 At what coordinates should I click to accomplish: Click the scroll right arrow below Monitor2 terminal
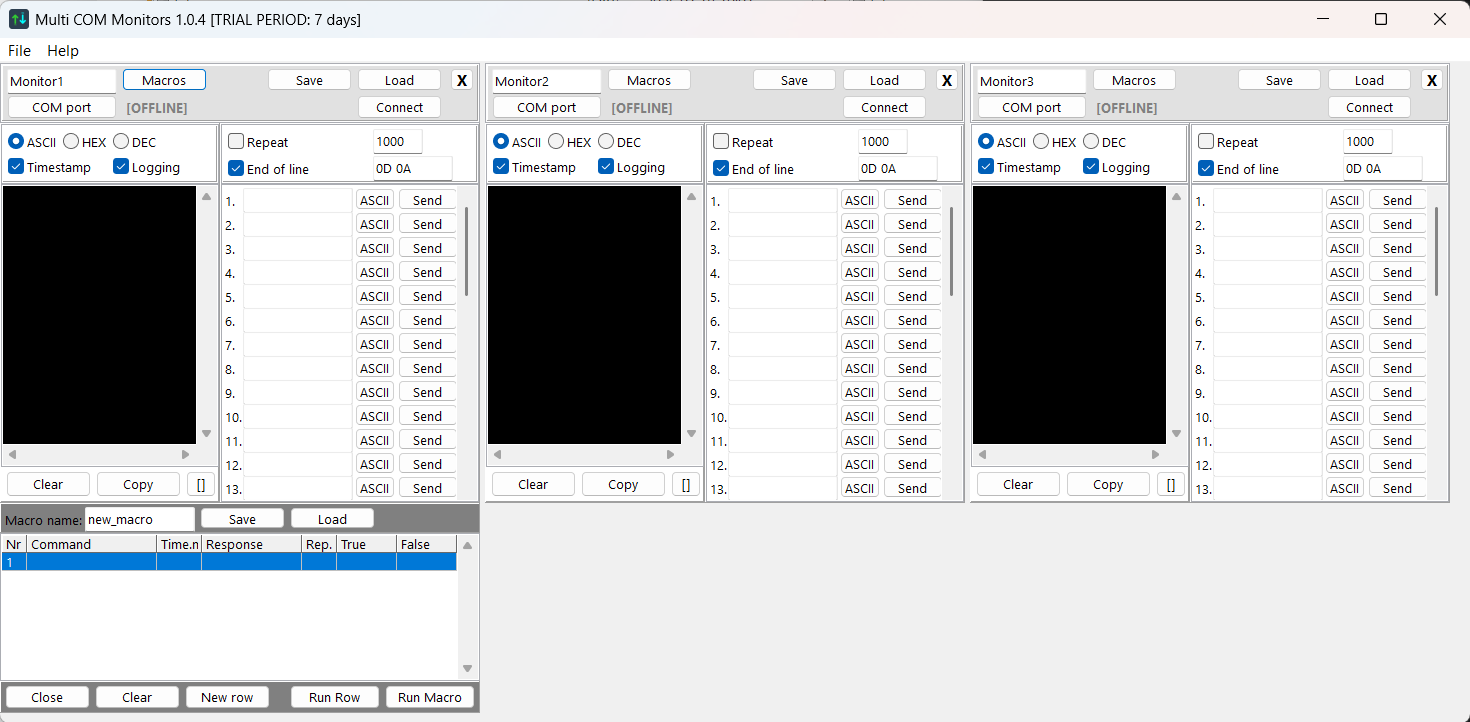(670, 455)
